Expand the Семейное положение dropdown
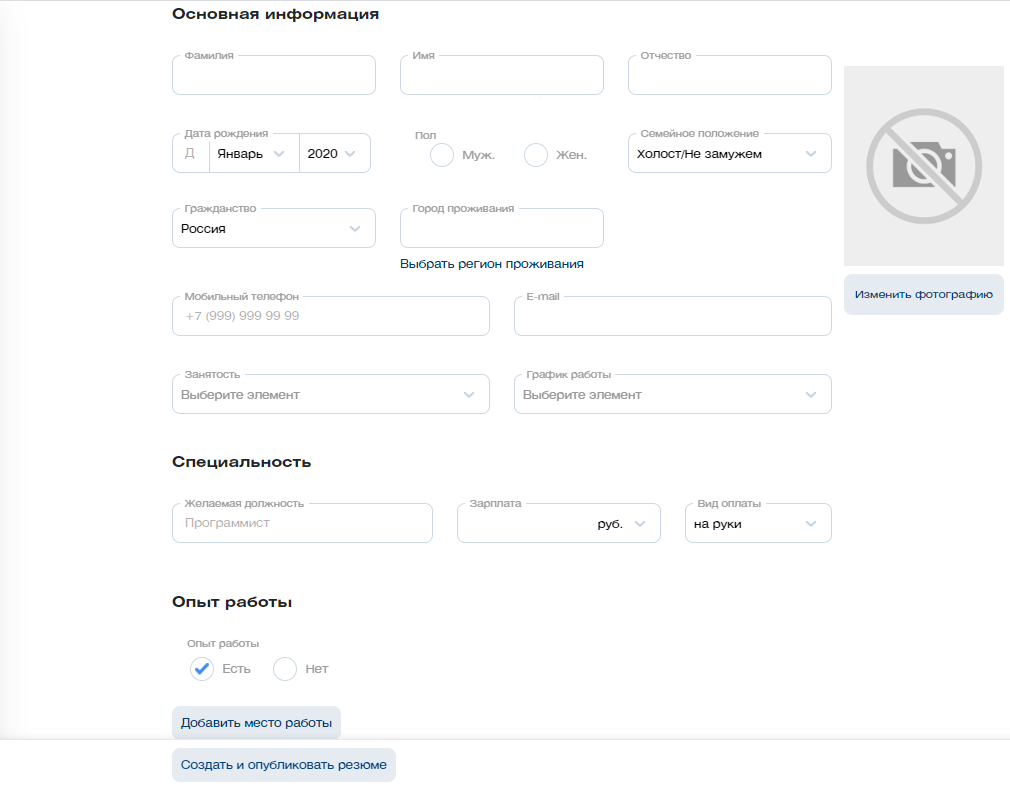The width and height of the screenshot is (1010, 788). (729, 154)
